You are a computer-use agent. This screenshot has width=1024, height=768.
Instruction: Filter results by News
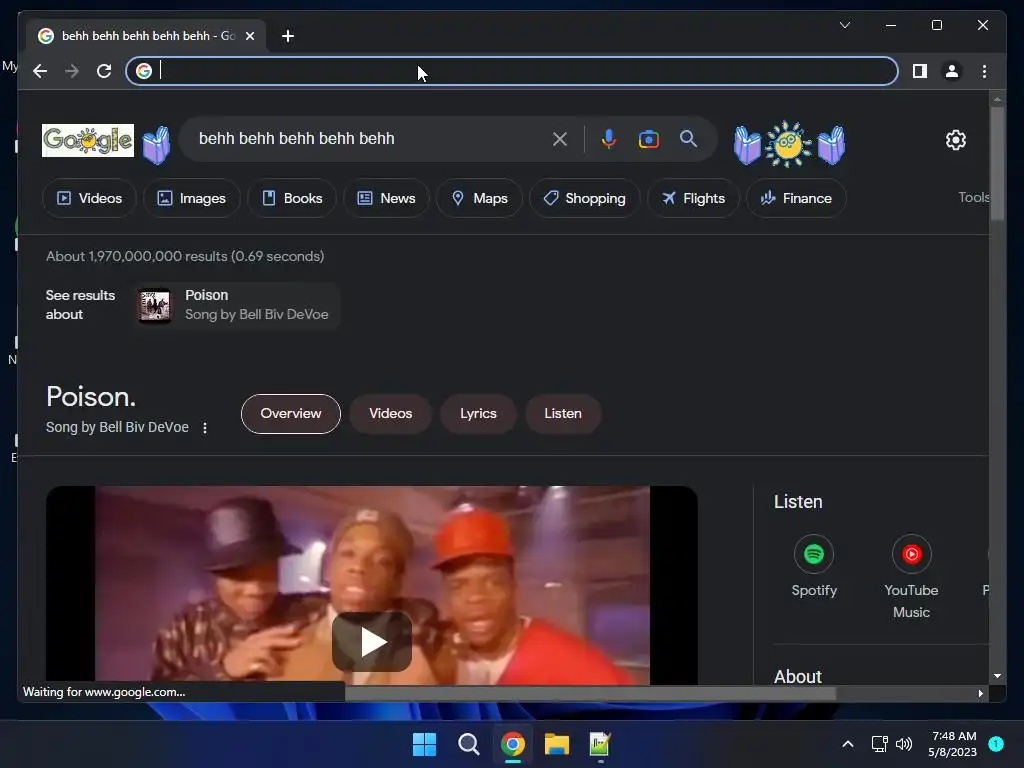click(x=386, y=198)
